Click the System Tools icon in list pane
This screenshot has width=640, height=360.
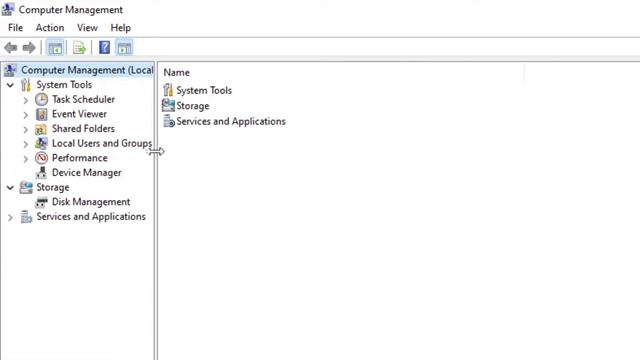[168, 90]
